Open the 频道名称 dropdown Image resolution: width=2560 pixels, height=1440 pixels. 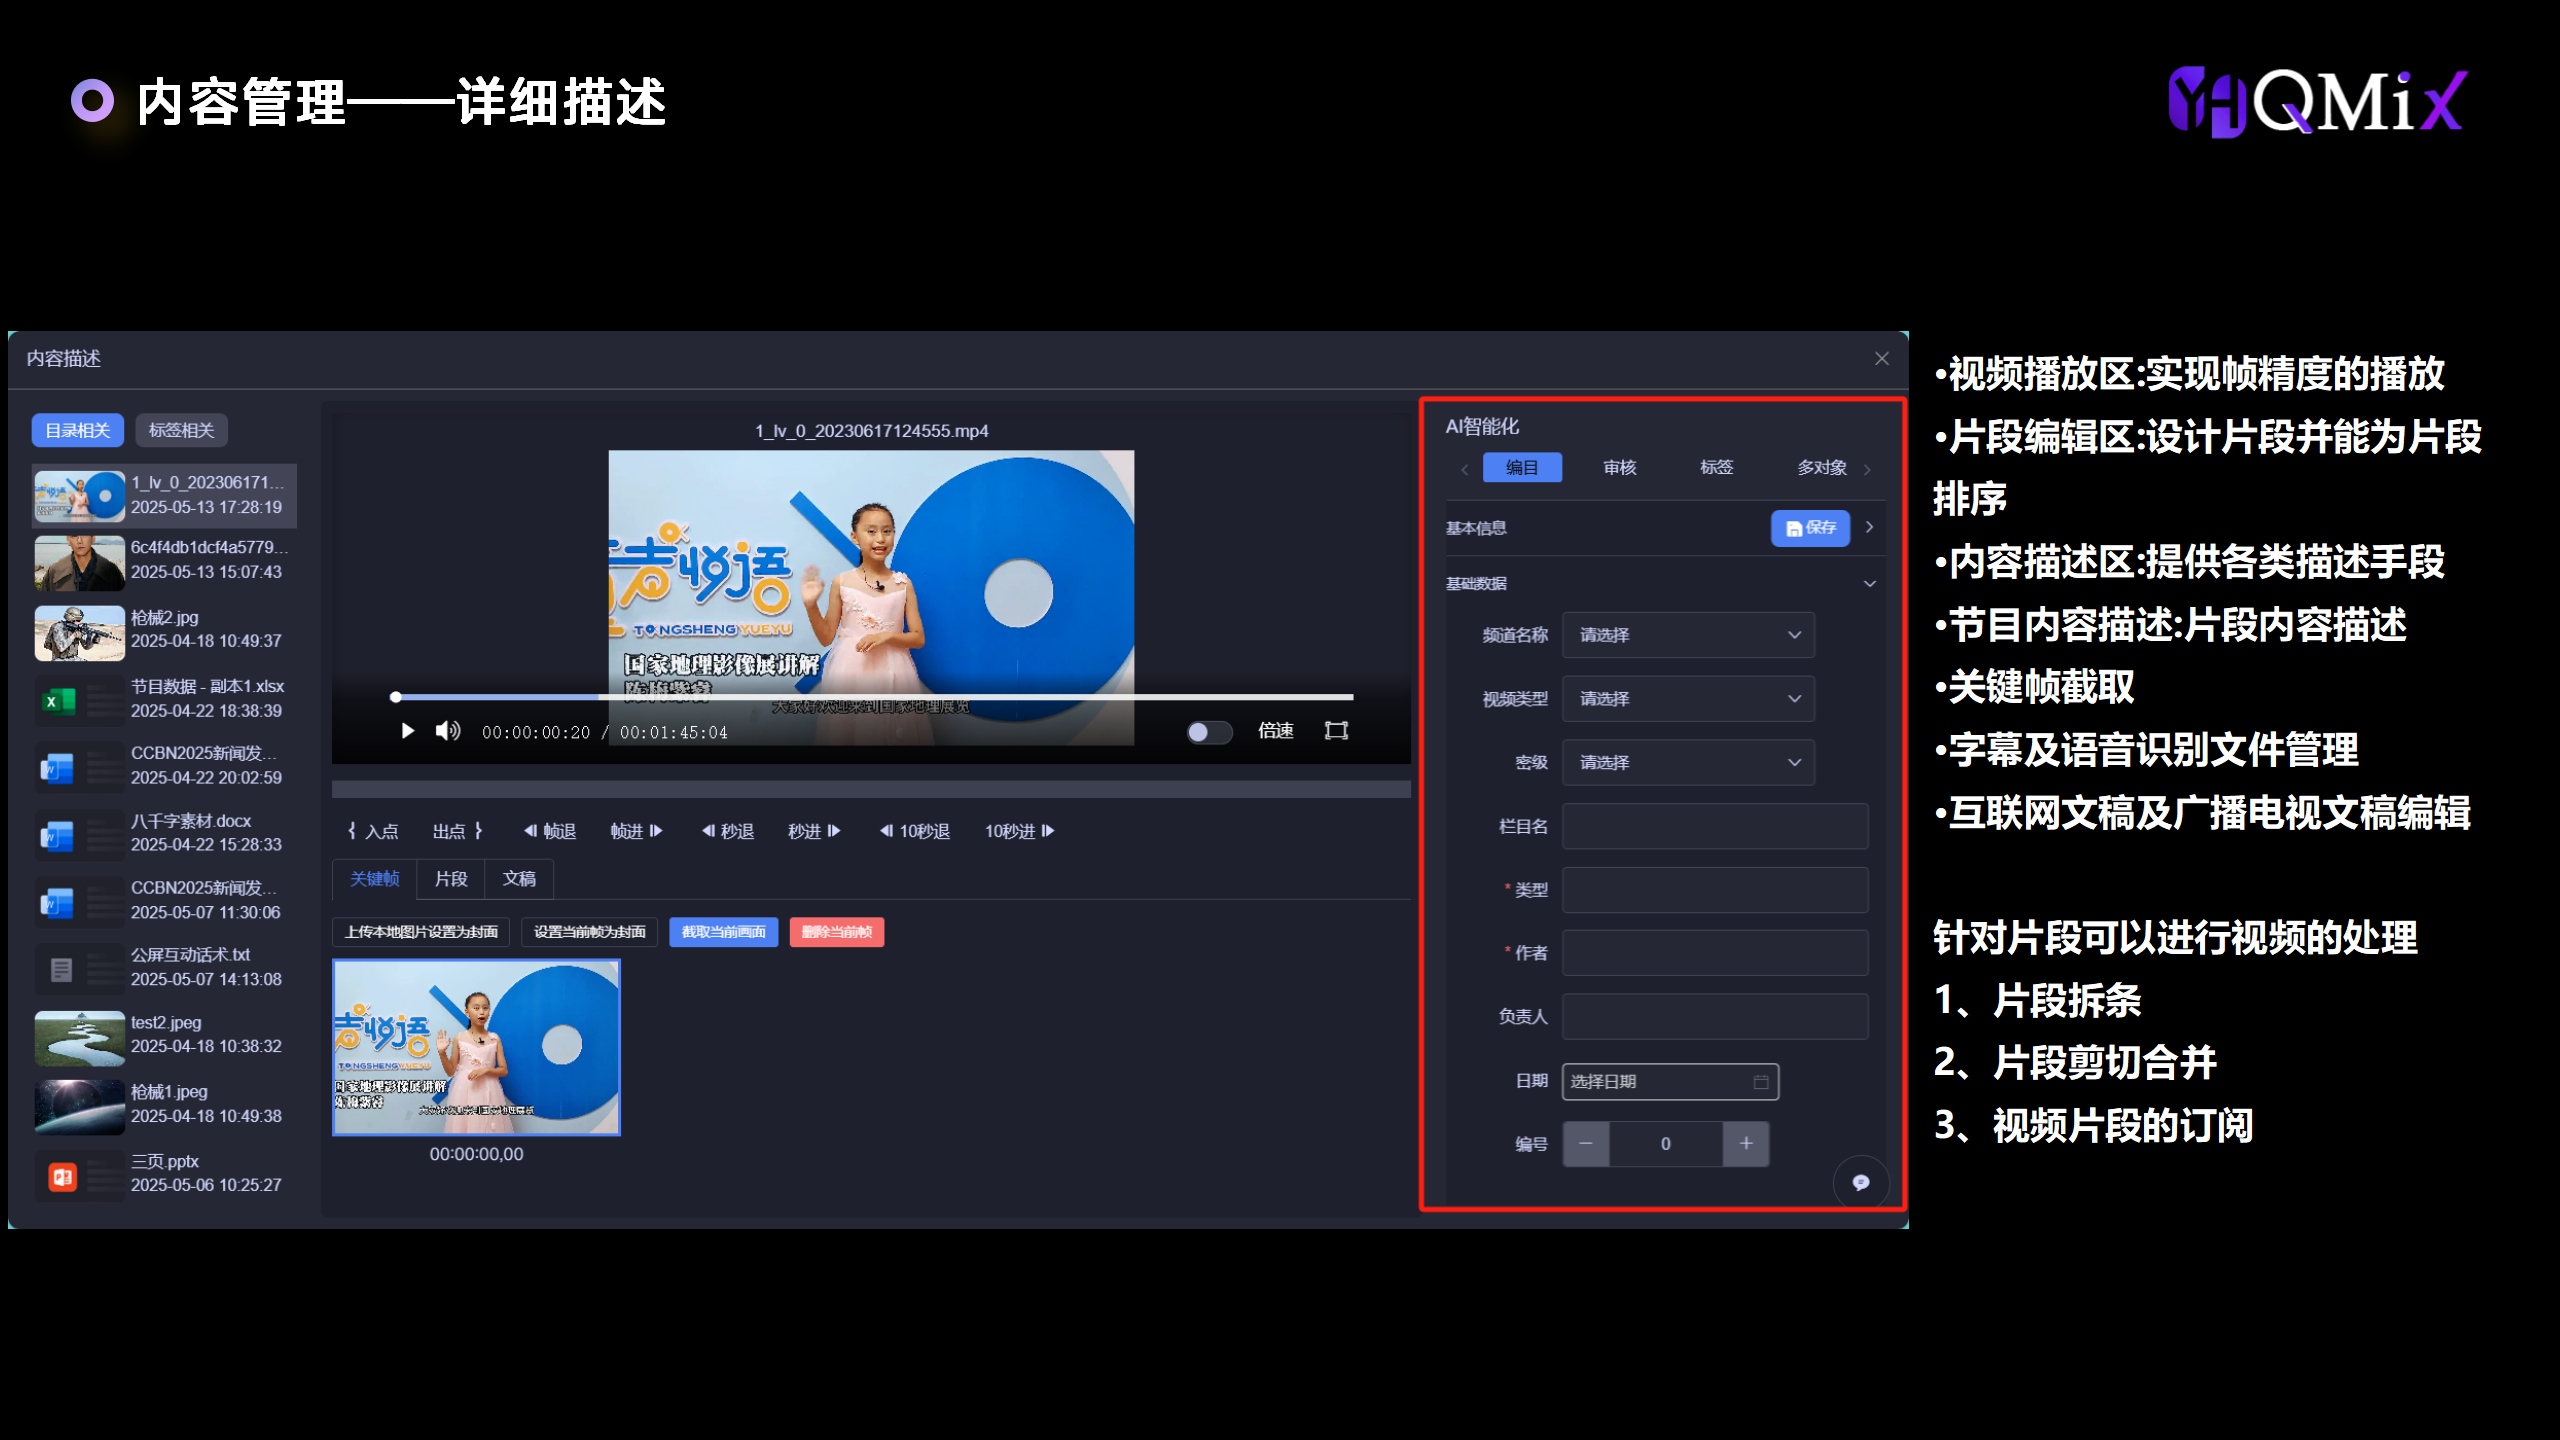point(1688,635)
